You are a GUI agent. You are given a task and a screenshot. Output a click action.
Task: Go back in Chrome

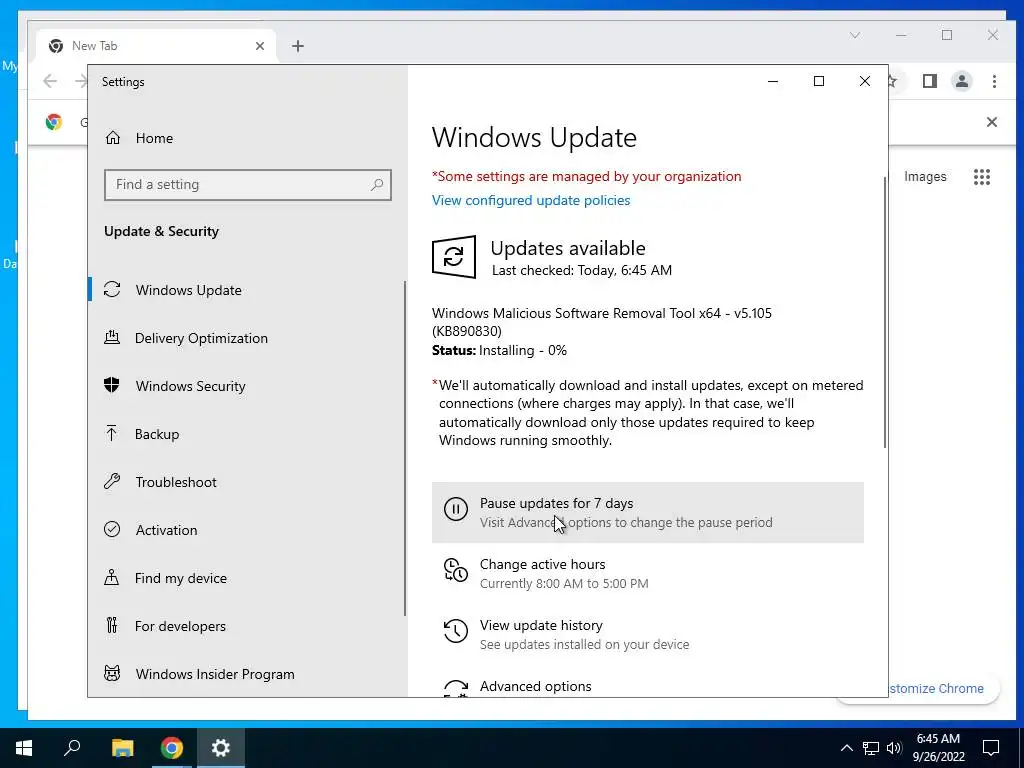tap(50, 81)
